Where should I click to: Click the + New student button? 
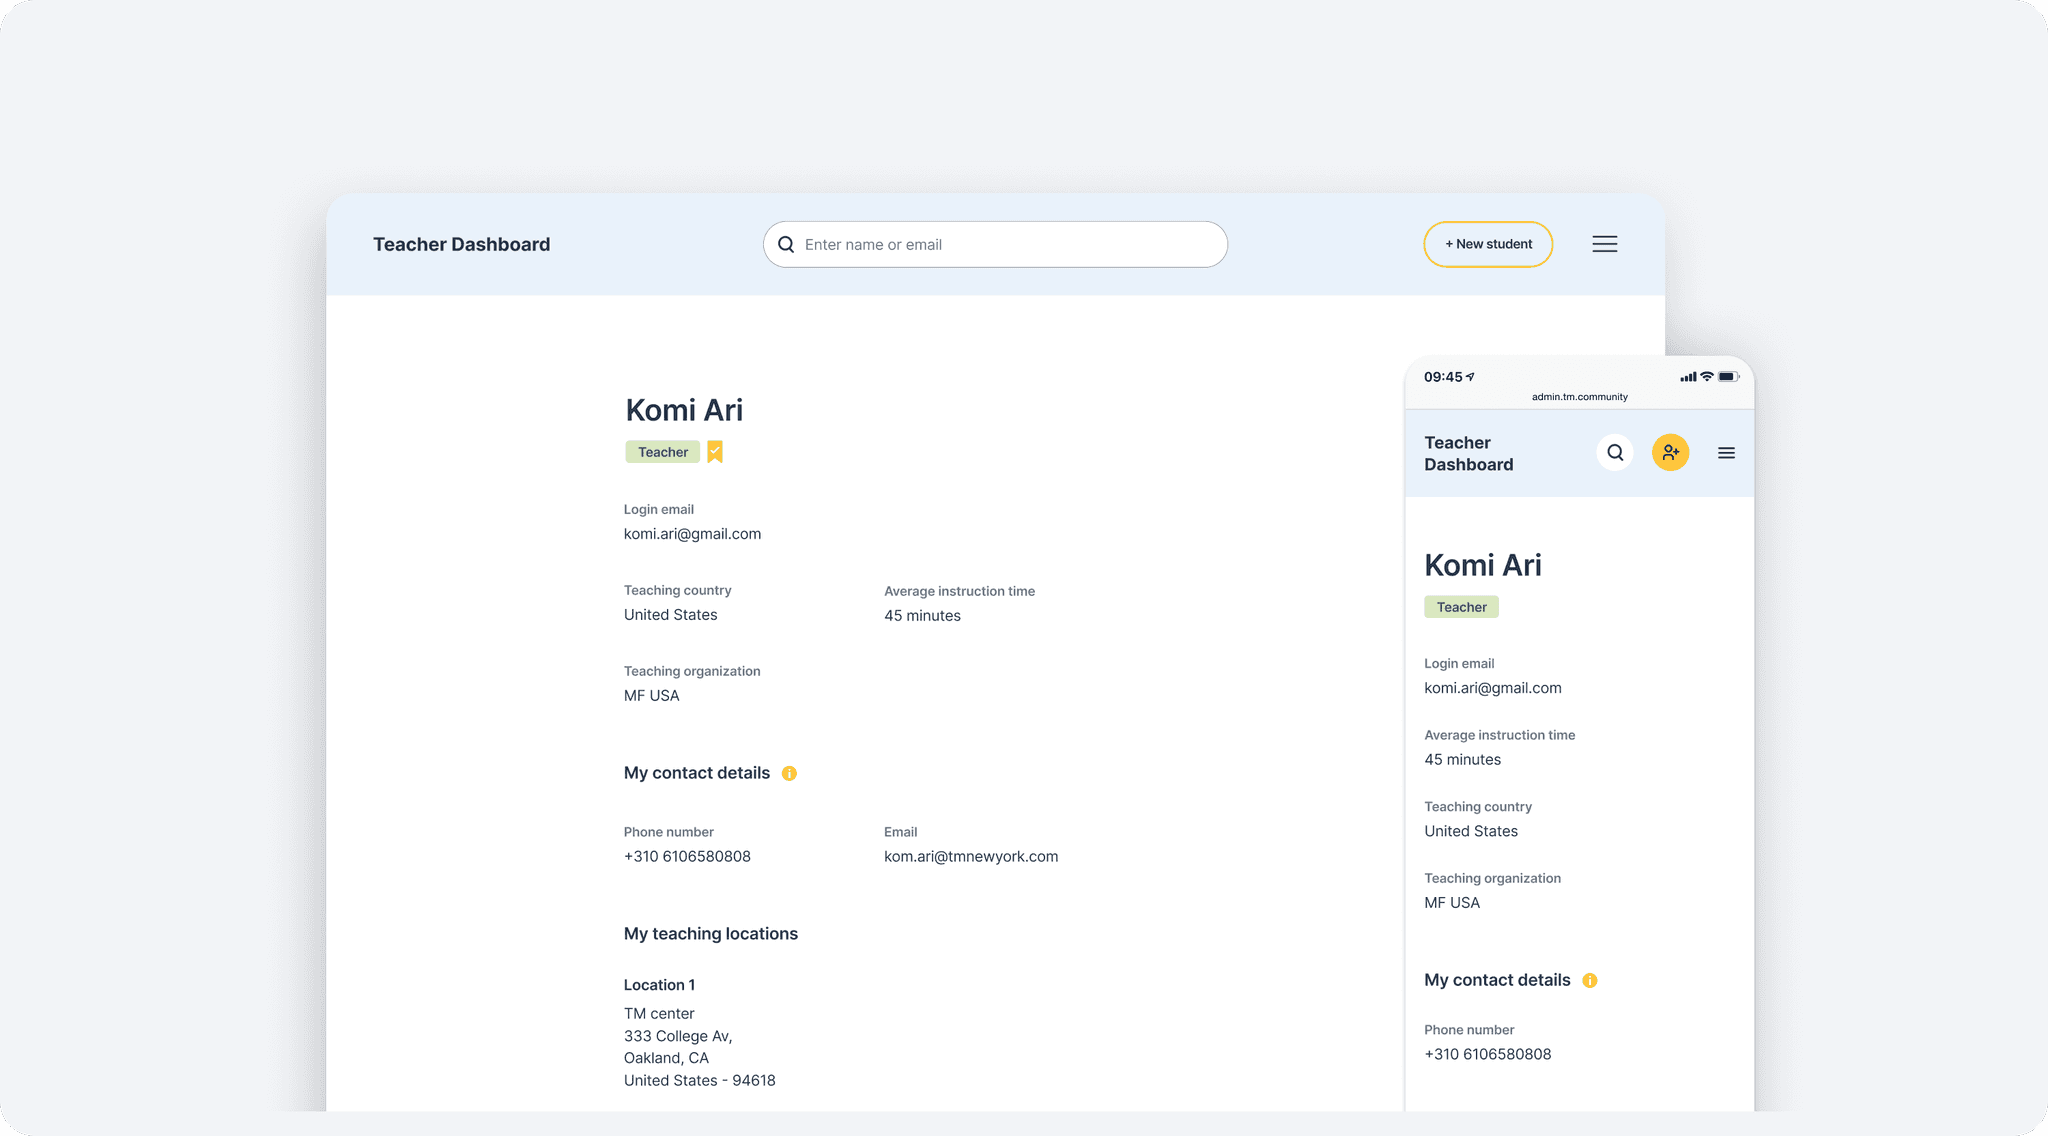click(x=1488, y=244)
